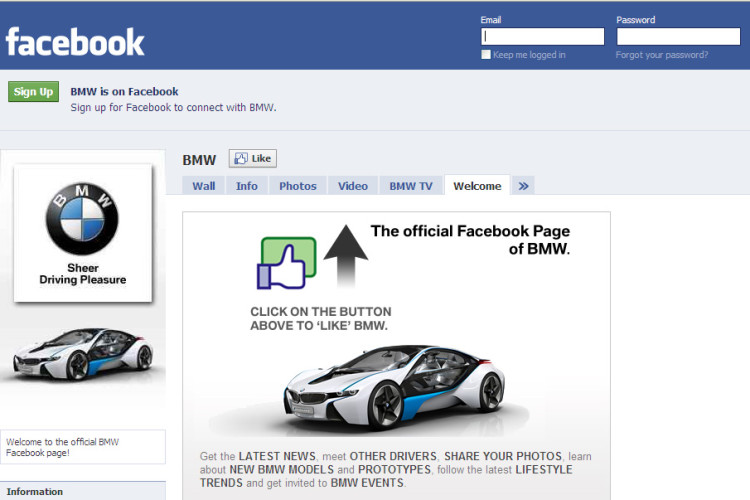The height and width of the screenshot is (500, 750).
Task: Click 'Sign up for Facebook to connect with BMW.'
Action: [173, 107]
